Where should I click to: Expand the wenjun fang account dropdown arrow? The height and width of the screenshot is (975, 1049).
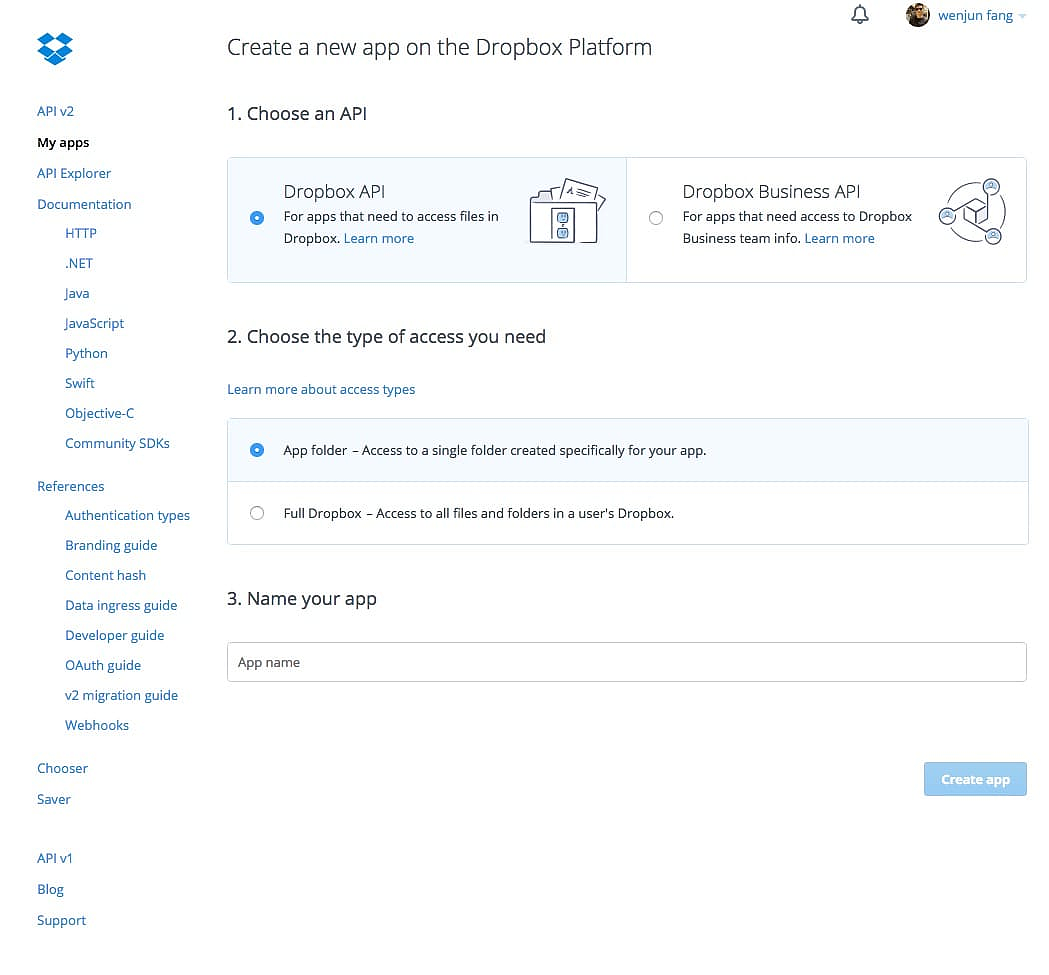pyautogui.click(x=1022, y=16)
